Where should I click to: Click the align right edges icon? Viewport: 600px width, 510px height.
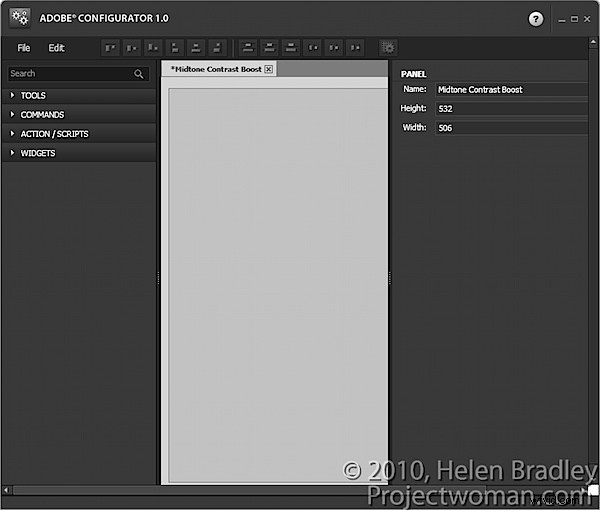[217, 48]
